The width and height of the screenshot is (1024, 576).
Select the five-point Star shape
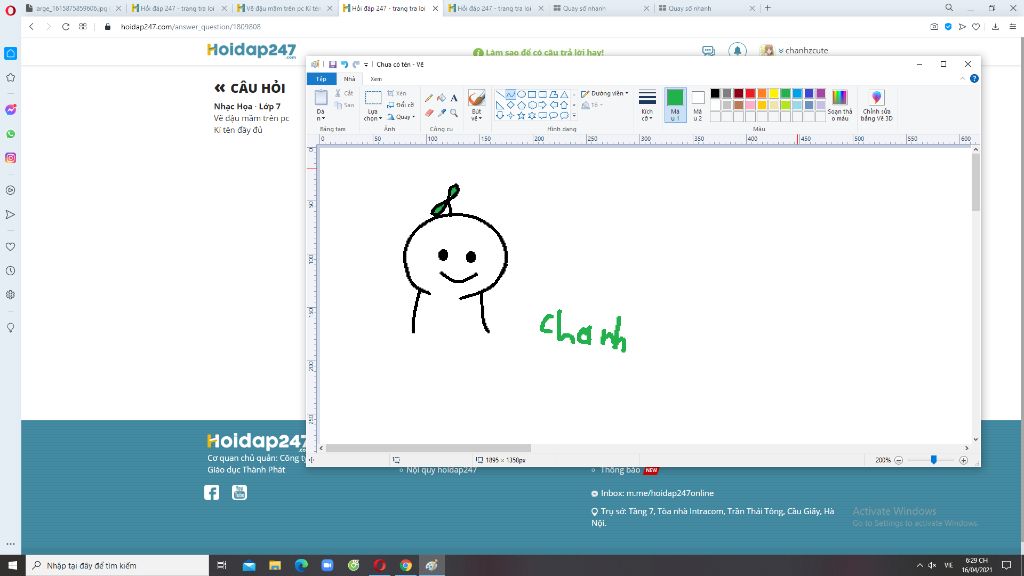click(521, 116)
